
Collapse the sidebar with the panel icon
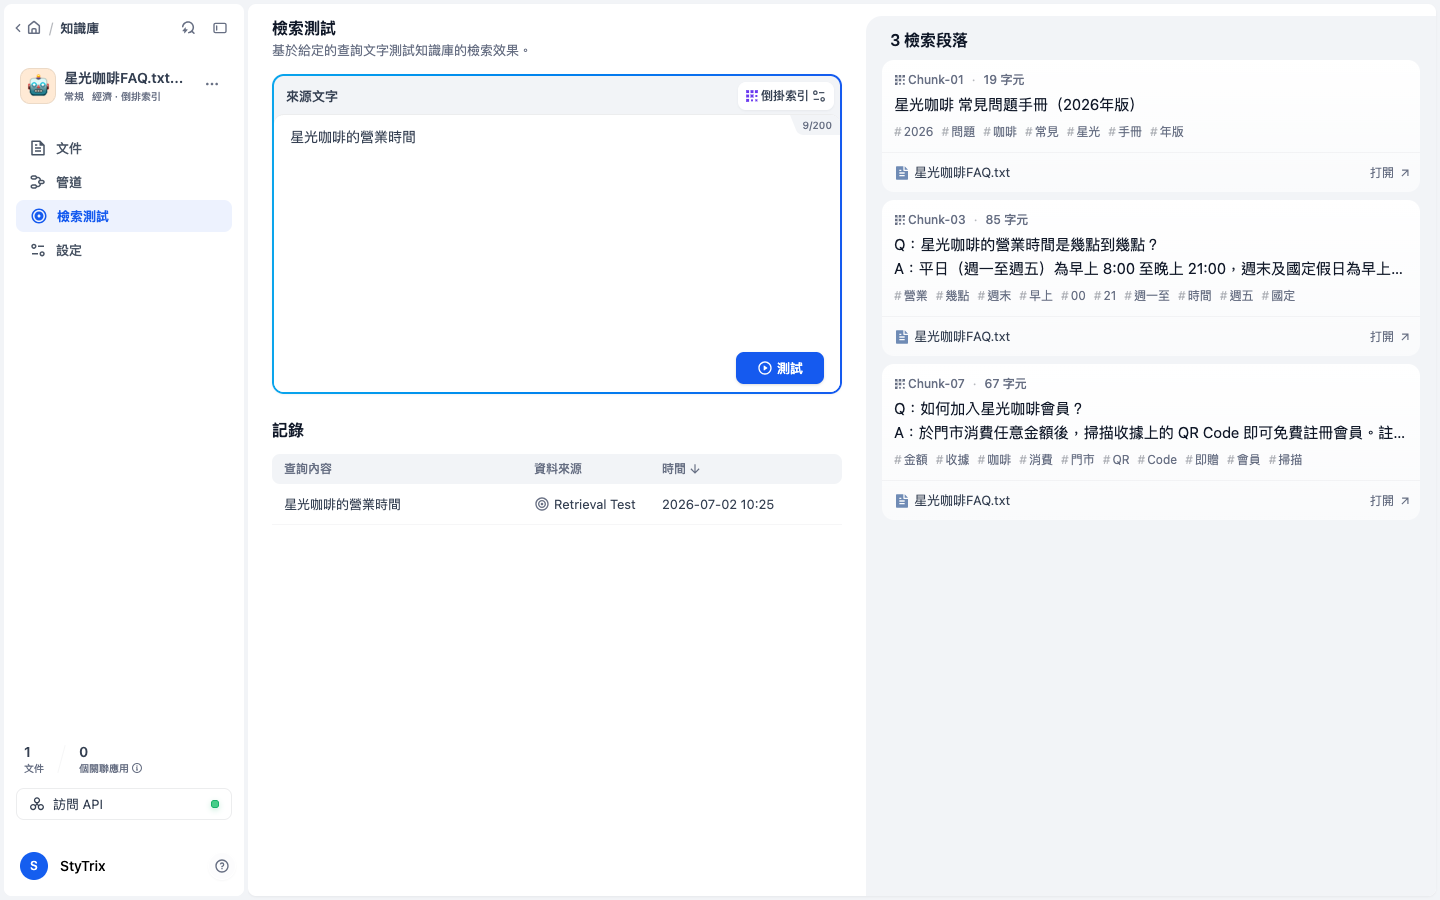click(x=220, y=28)
